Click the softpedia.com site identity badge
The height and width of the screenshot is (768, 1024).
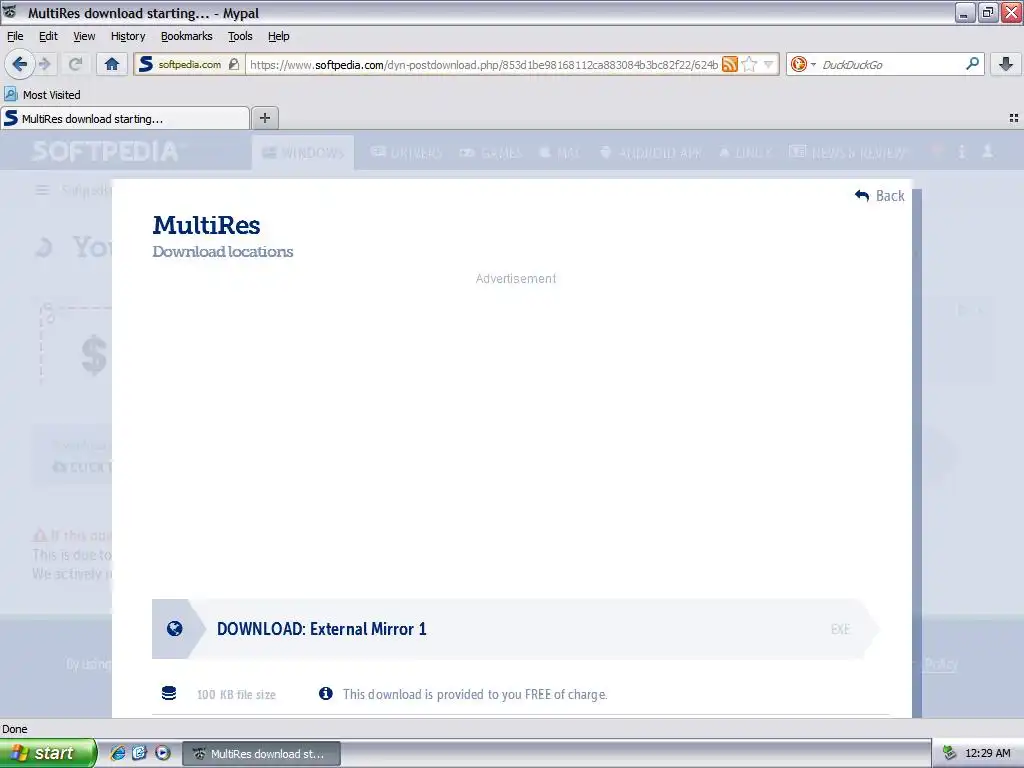click(x=189, y=64)
